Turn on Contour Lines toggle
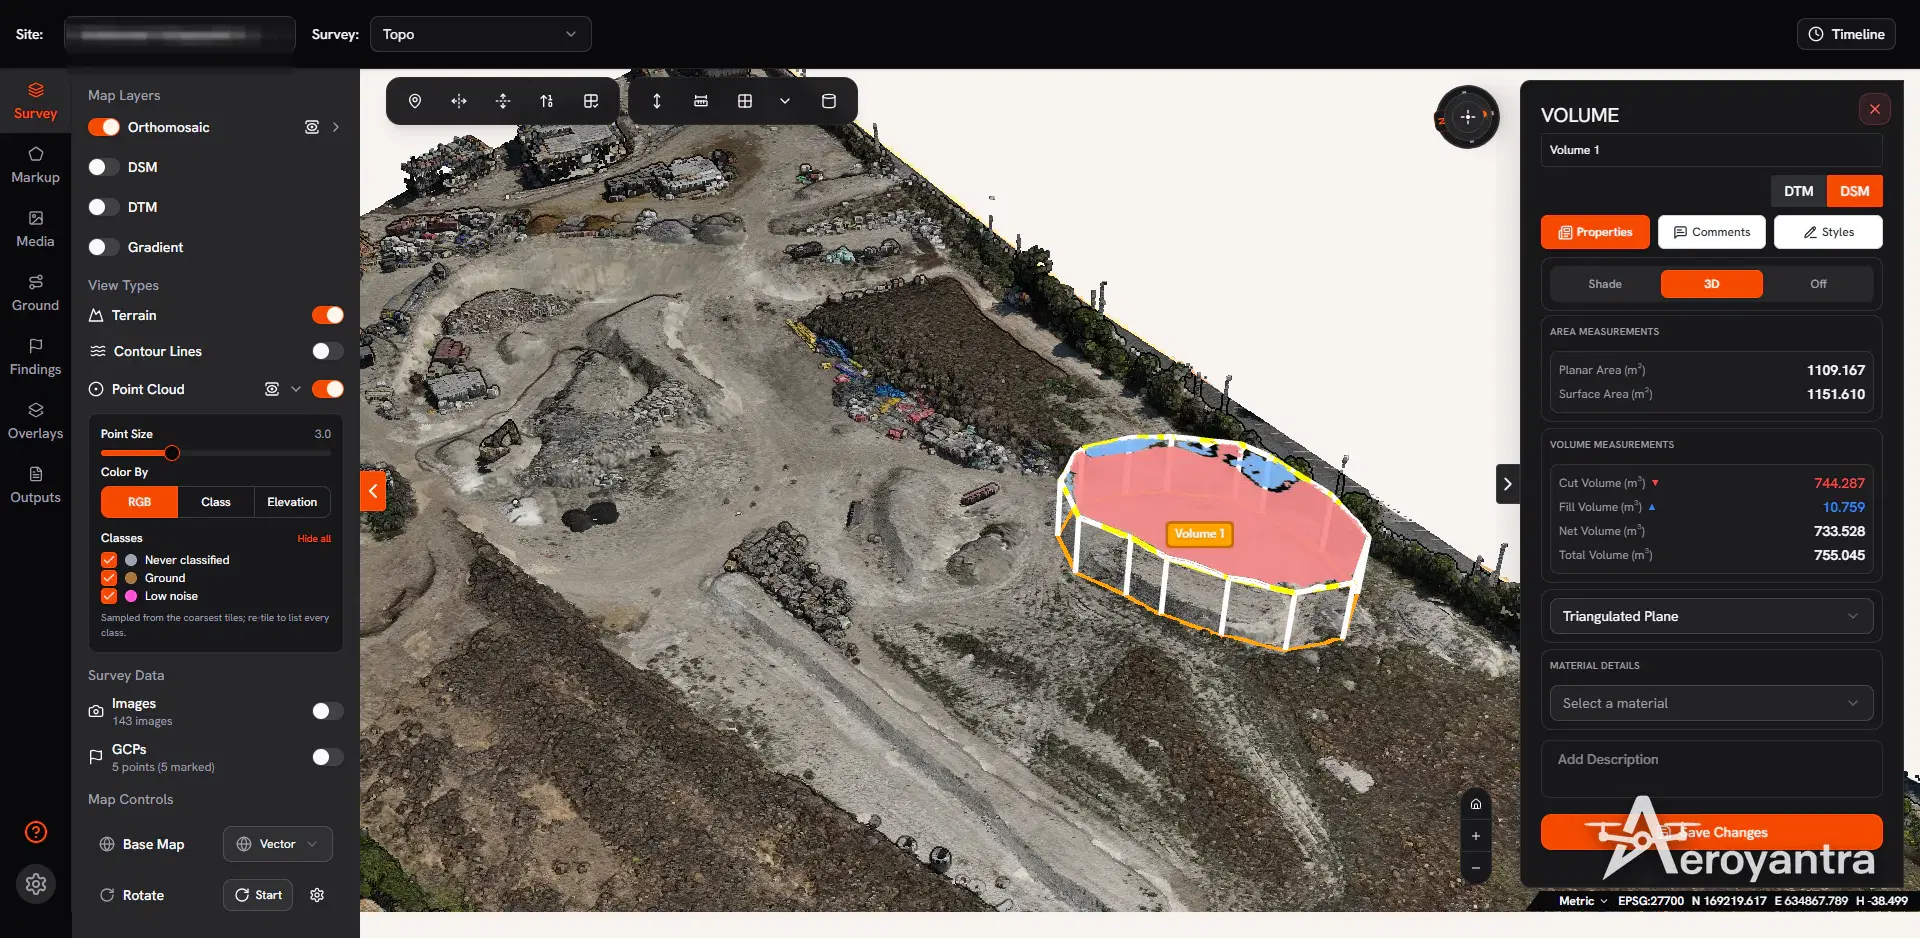Screen dimensions: 1920x938 click(x=328, y=351)
